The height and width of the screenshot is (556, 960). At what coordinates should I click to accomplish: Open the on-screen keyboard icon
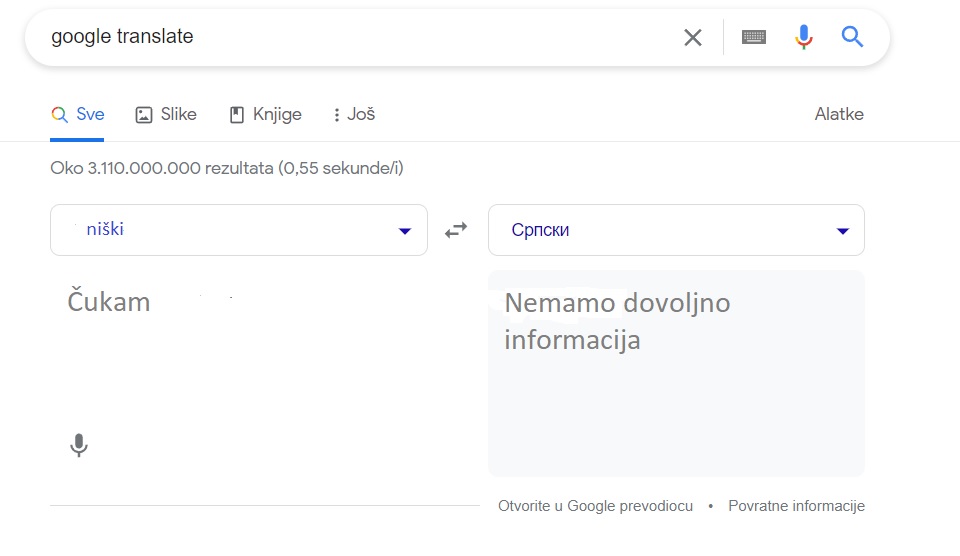pyautogui.click(x=754, y=37)
